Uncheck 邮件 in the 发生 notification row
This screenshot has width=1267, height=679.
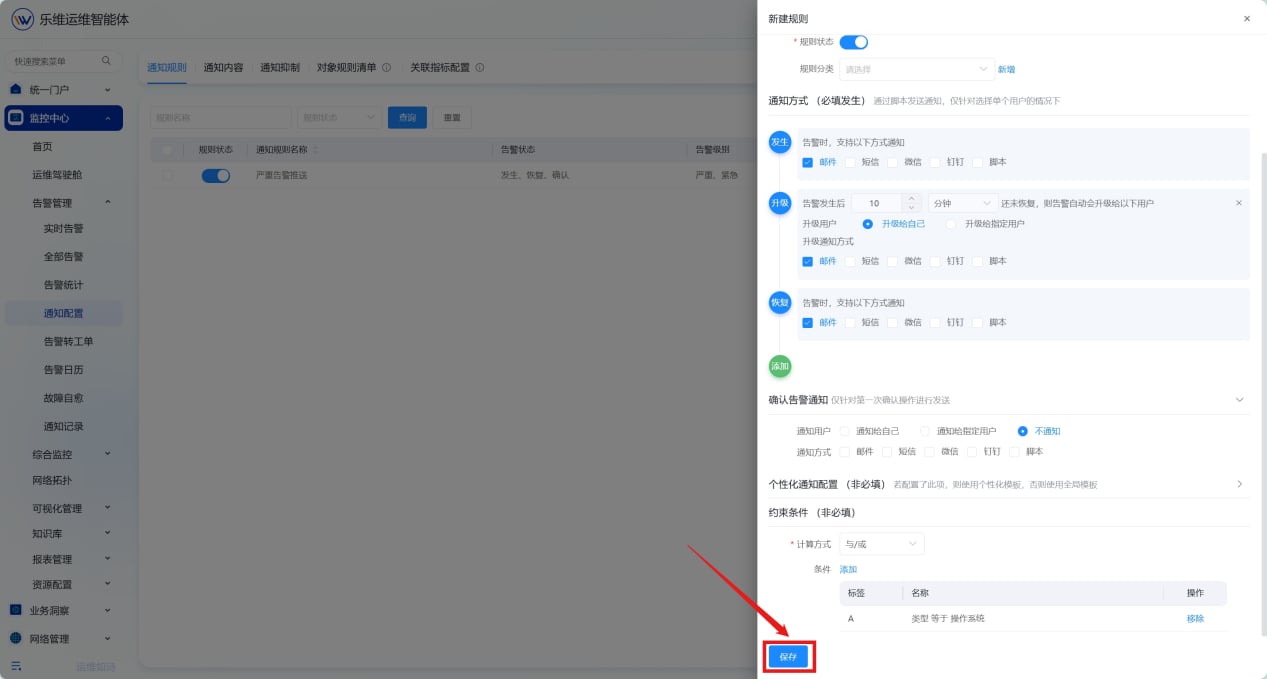pos(807,162)
